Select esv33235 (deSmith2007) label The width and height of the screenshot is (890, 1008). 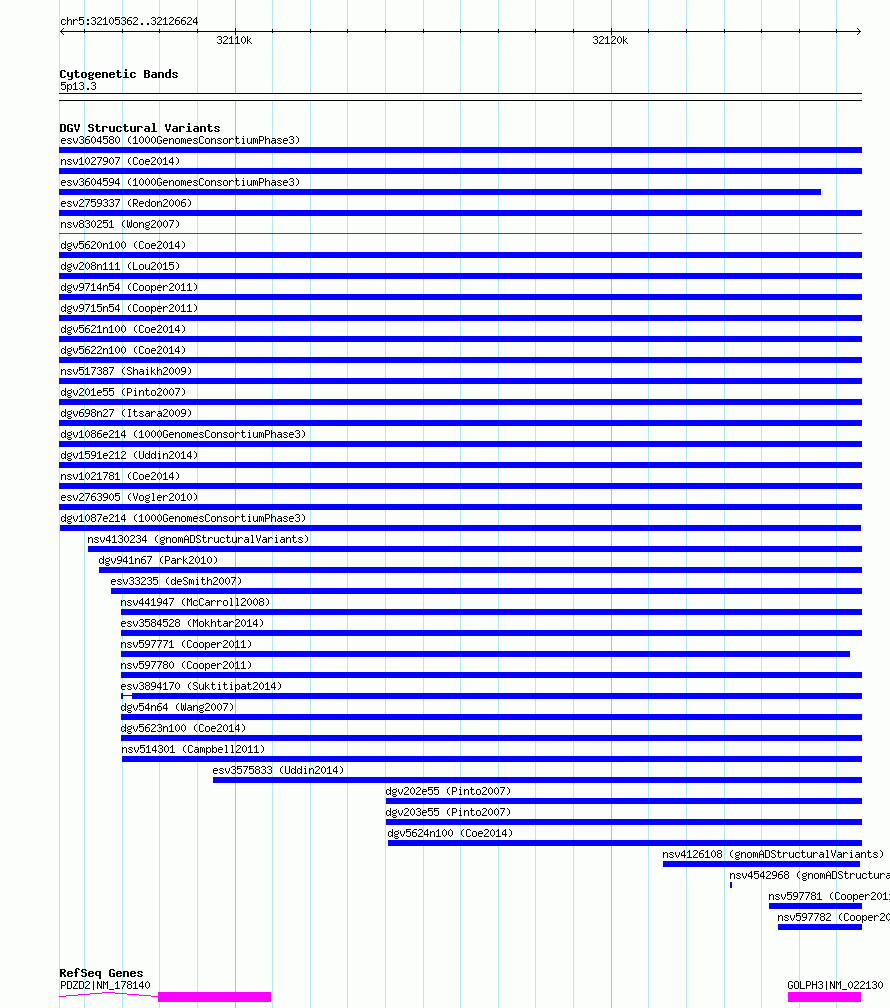pyautogui.click(x=176, y=581)
